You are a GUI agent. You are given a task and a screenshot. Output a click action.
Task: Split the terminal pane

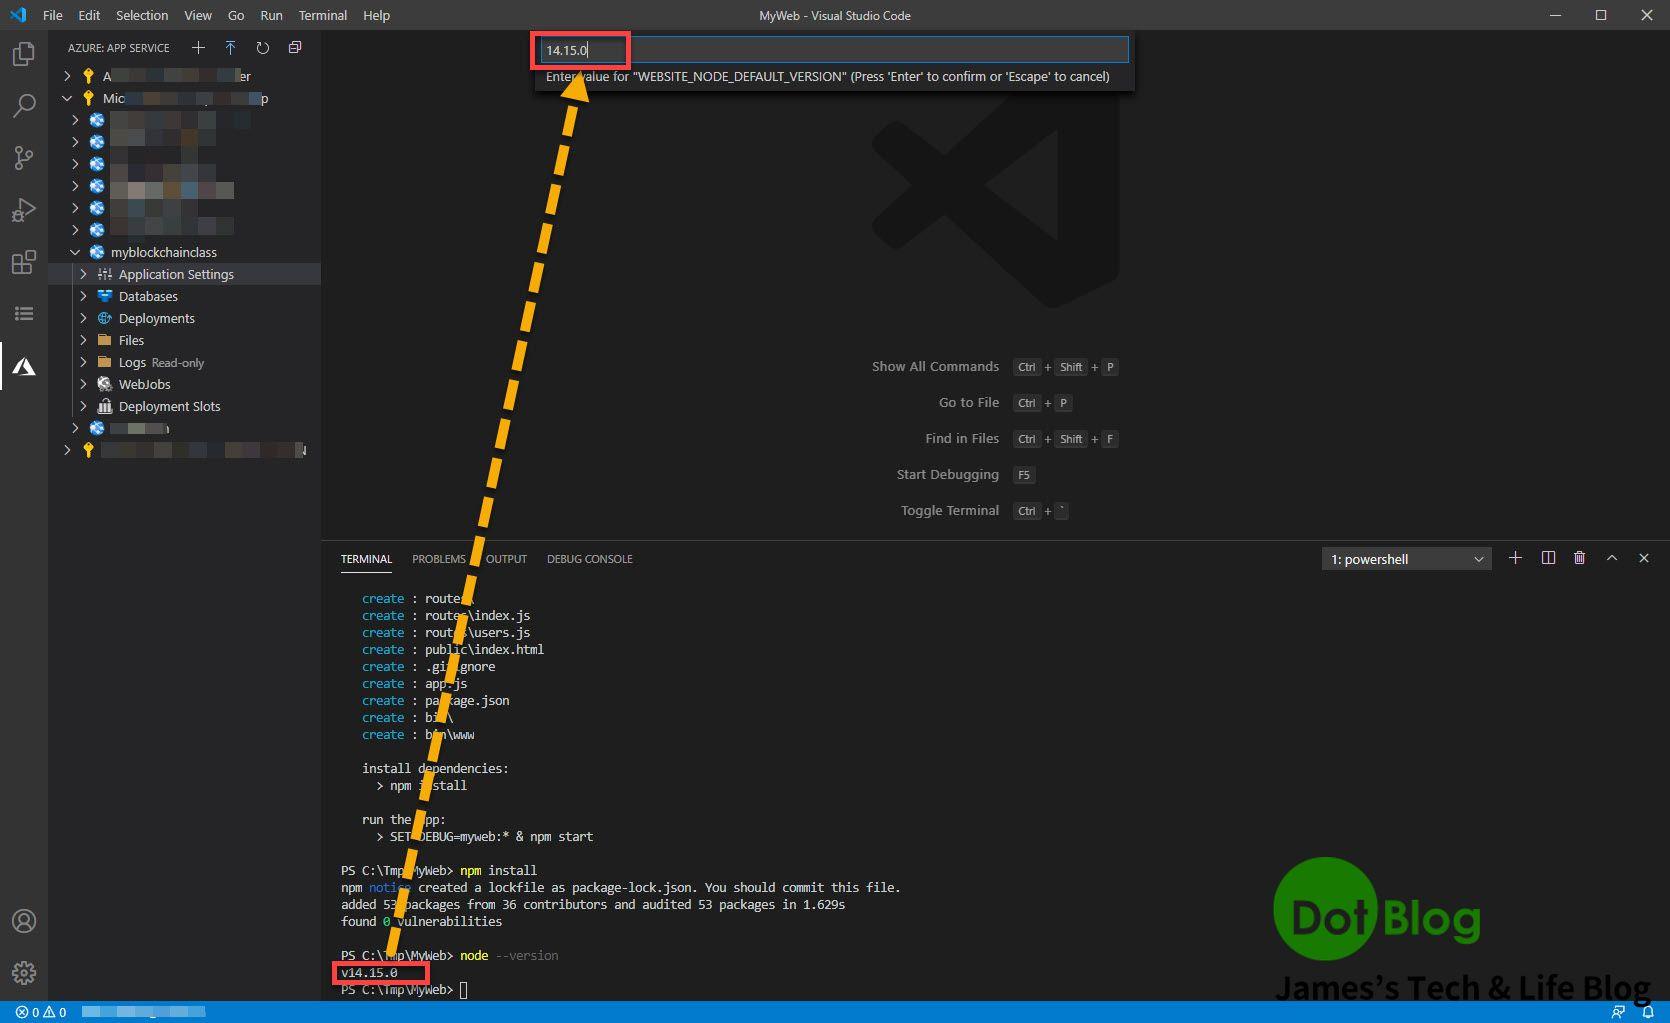pos(1548,558)
